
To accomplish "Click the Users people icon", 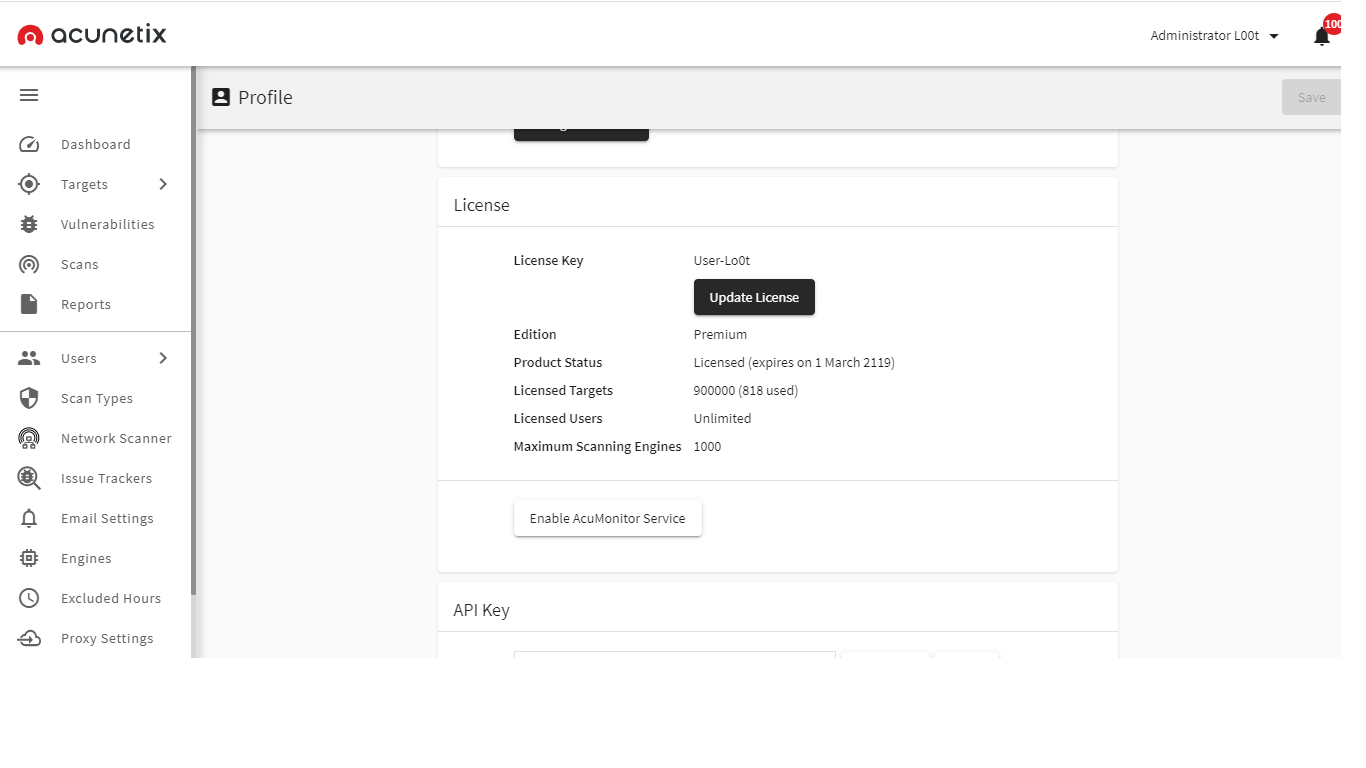I will [x=29, y=358].
